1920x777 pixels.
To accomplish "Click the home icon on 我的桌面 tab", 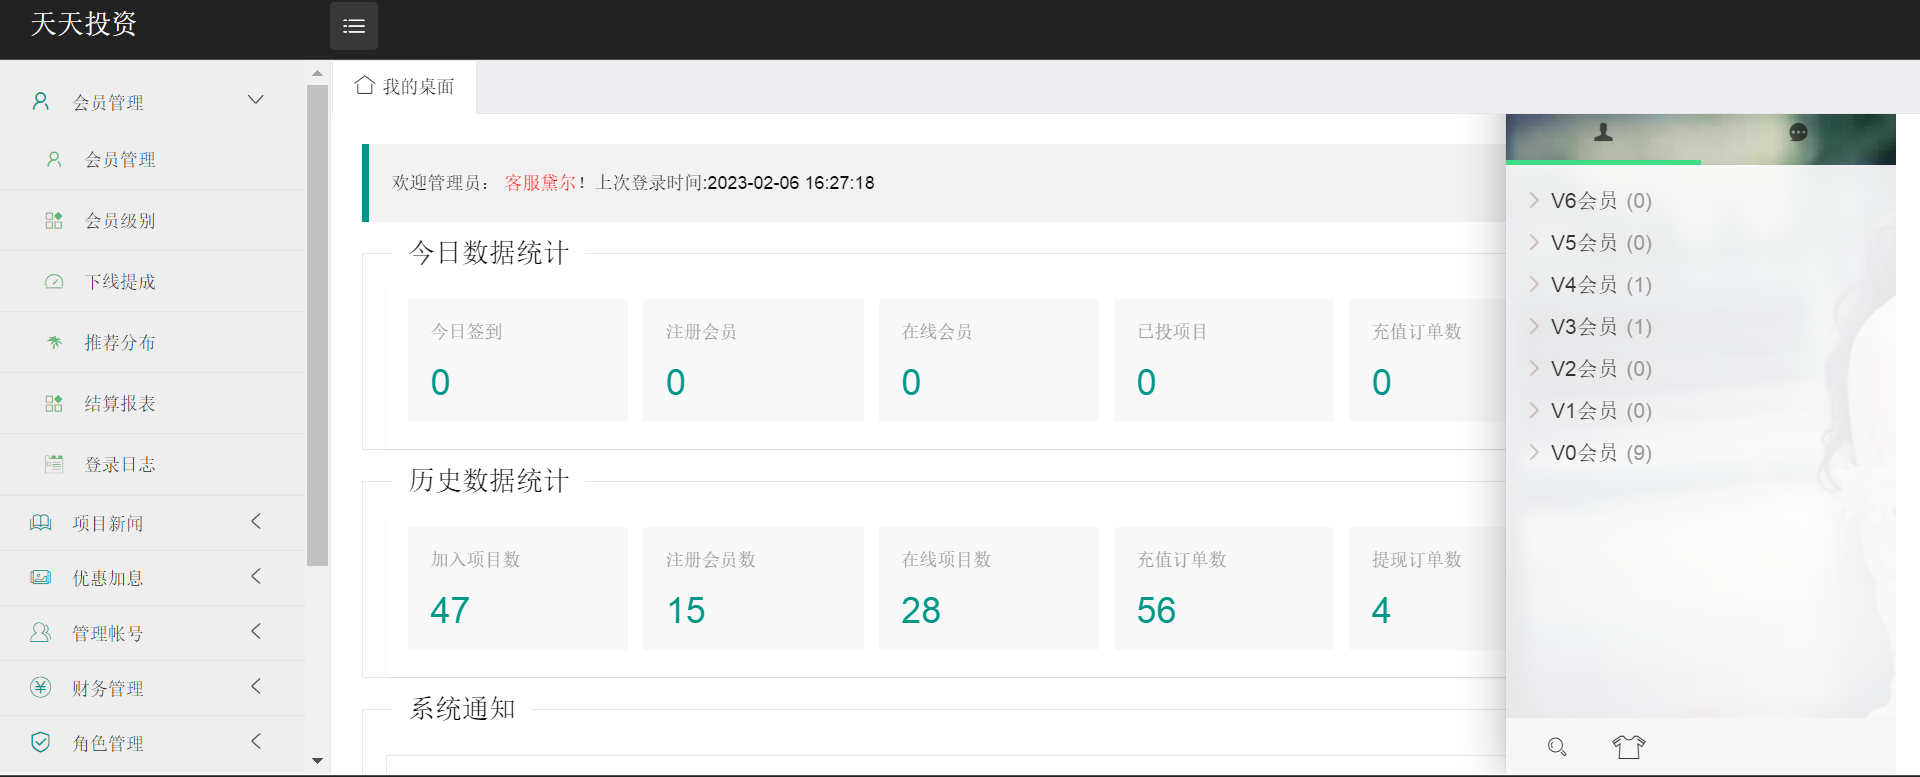I will pos(365,85).
